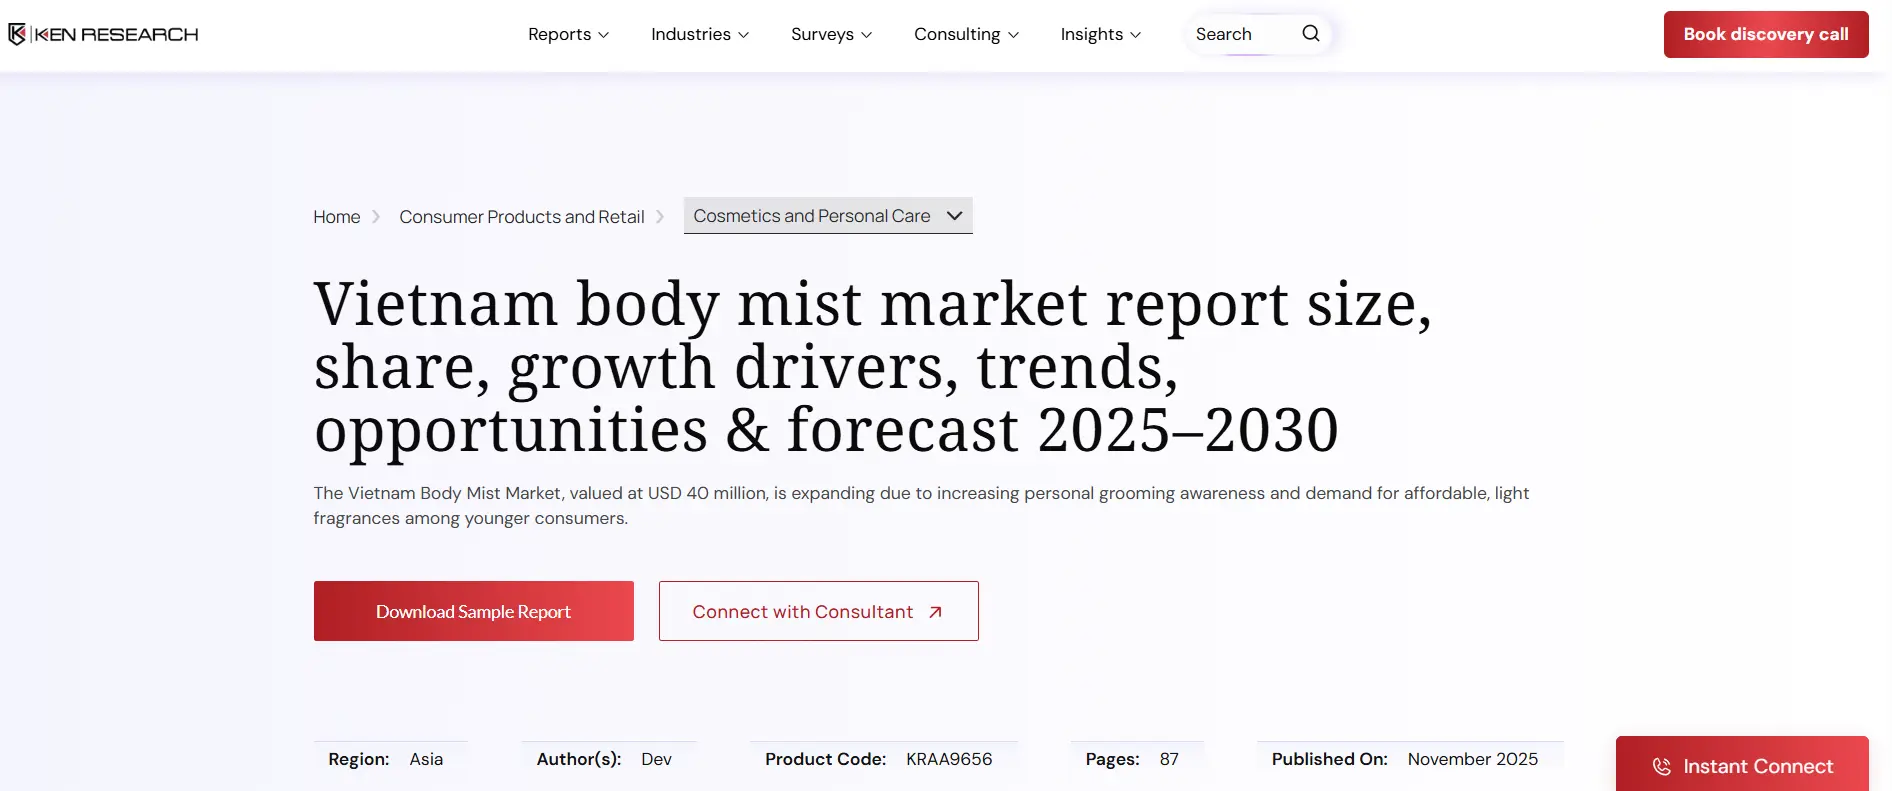The height and width of the screenshot is (791, 1892).
Task: Click the Author value Dev
Action: click(x=656, y=759)
